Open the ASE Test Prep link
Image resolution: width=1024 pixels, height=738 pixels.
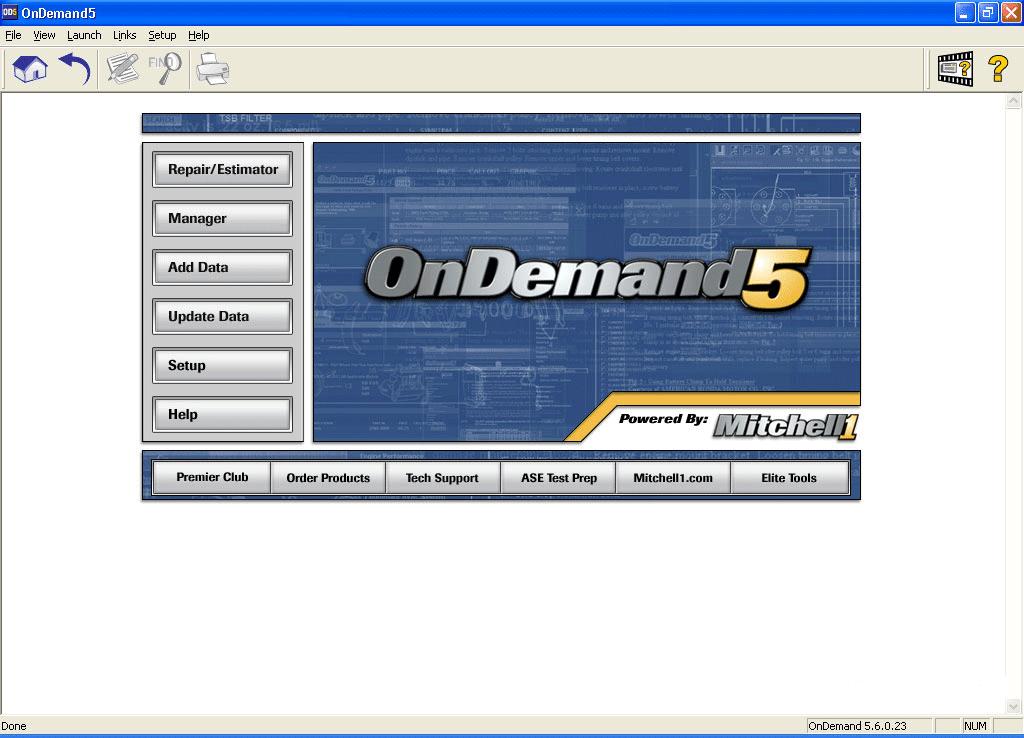click(558, 477)
